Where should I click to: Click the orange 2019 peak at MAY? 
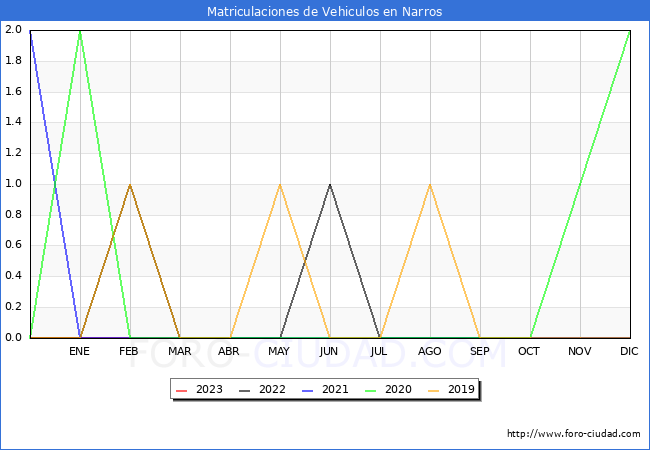(280, 185)
